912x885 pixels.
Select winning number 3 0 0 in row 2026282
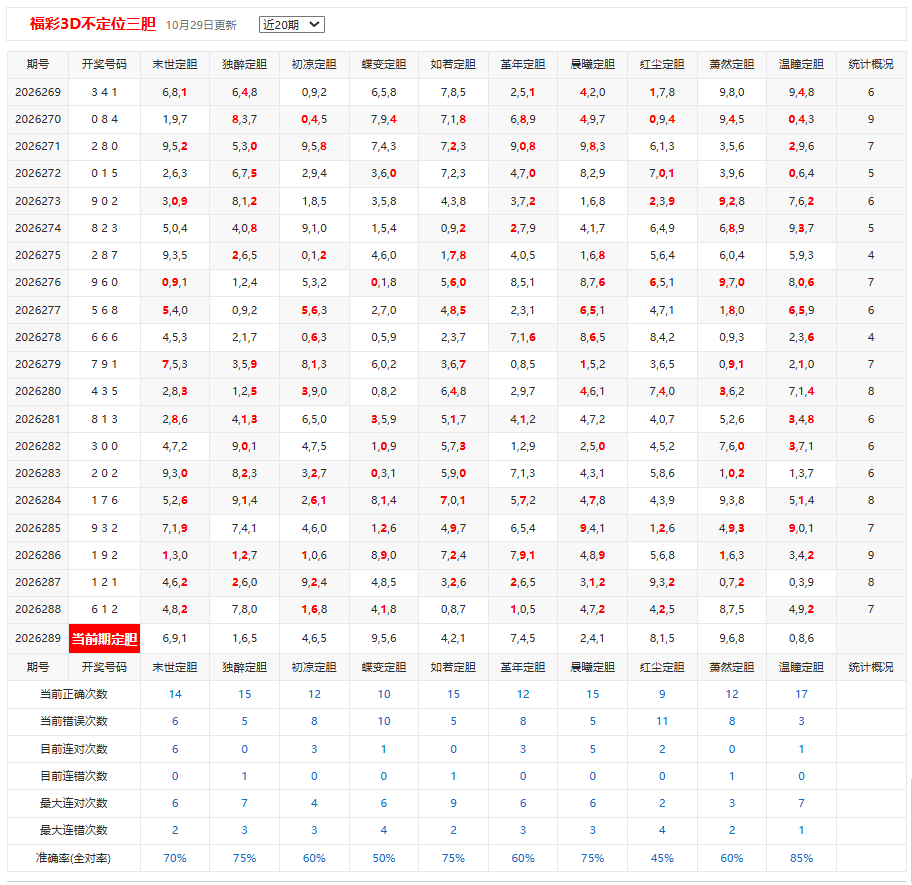(x=104, y=446)
